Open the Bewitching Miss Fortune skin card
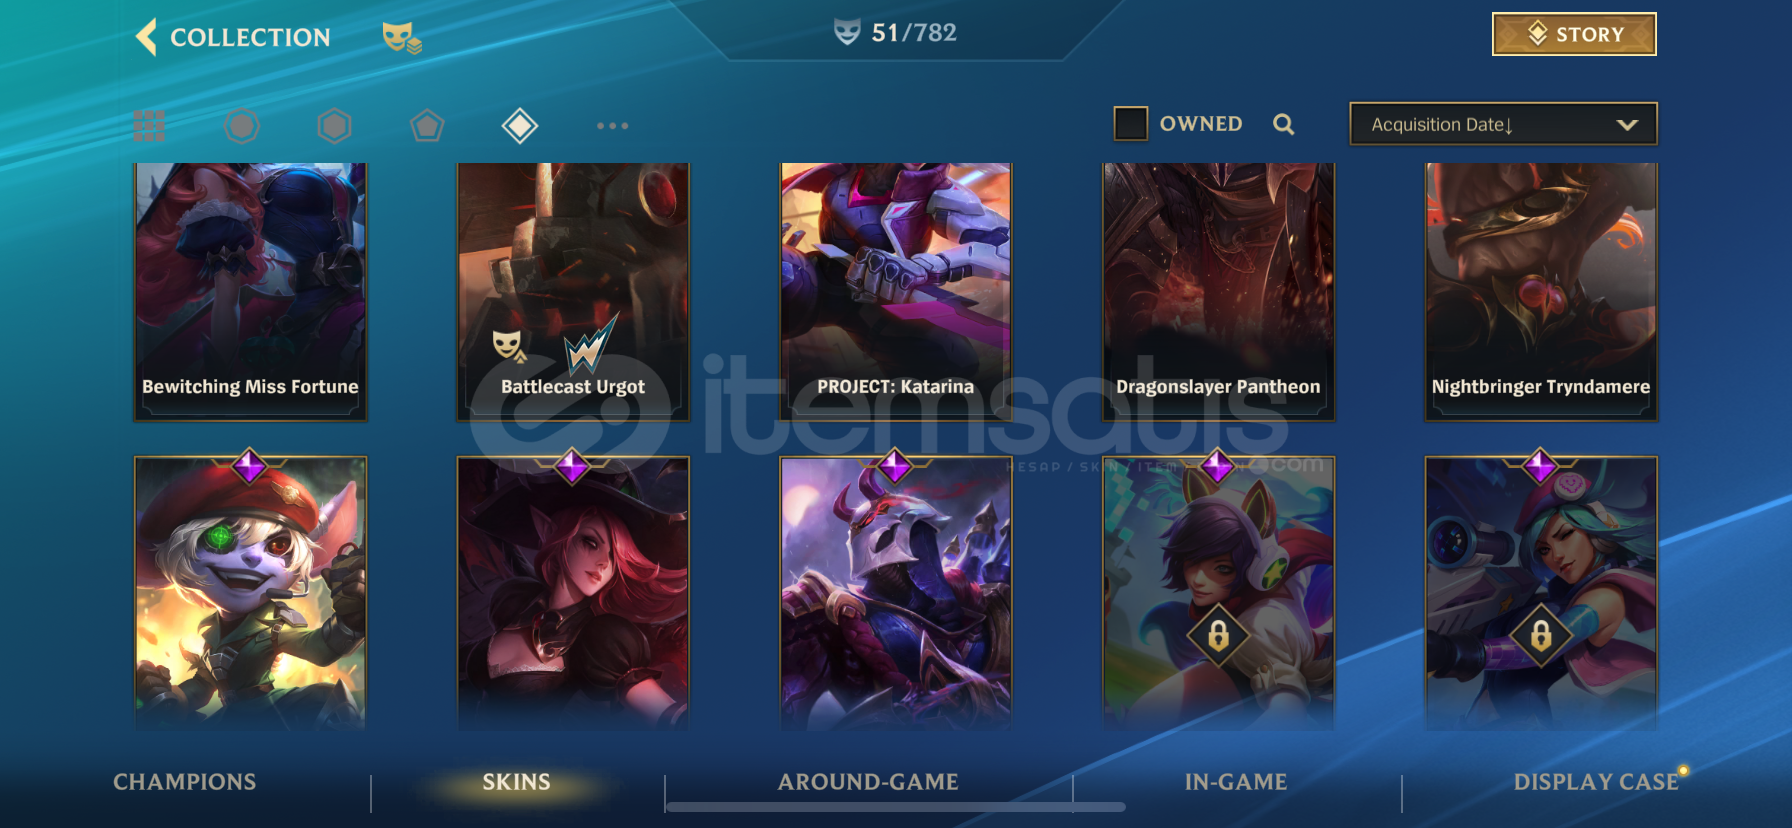This screenshot has width=1792, height=828. coord(250,291)
